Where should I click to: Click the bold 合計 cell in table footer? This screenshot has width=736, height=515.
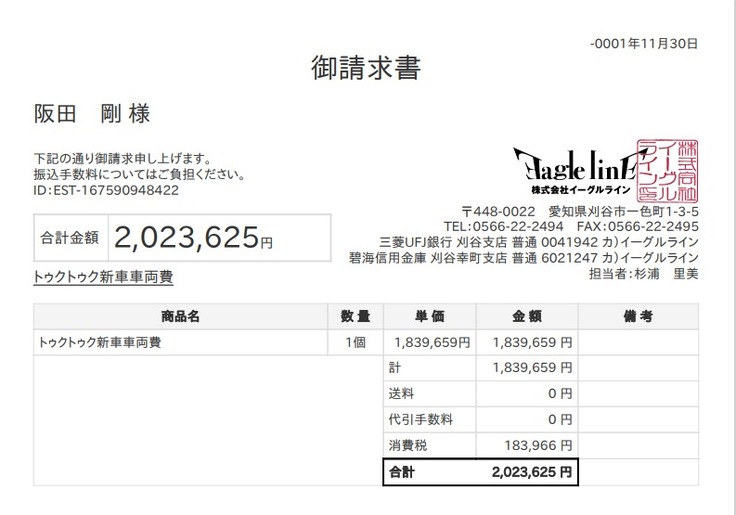[401, 471]
